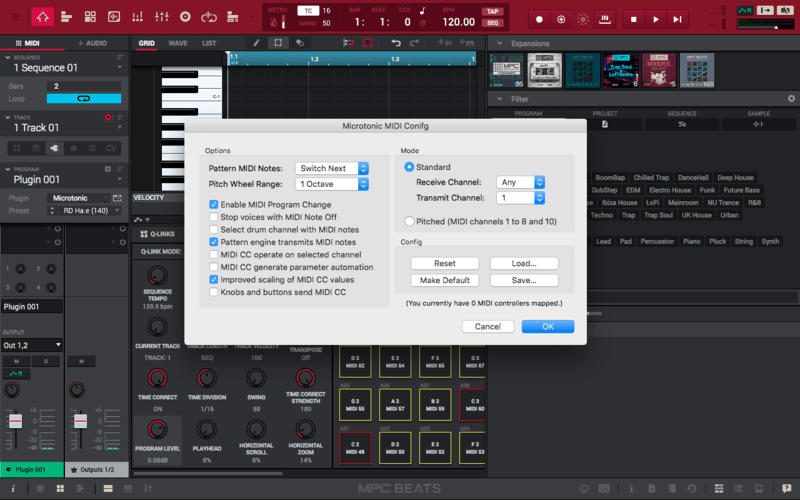Toggle Improved scaling of MIDI CC values
This screenshot has width=800, height=500.
click(213, 280)
